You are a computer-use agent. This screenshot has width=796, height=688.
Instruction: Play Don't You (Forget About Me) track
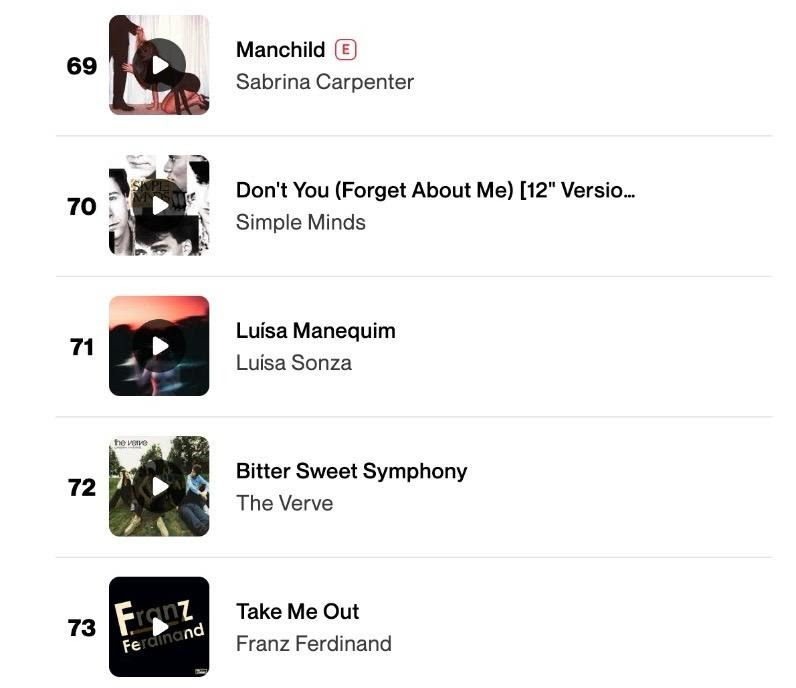(160, 206)
